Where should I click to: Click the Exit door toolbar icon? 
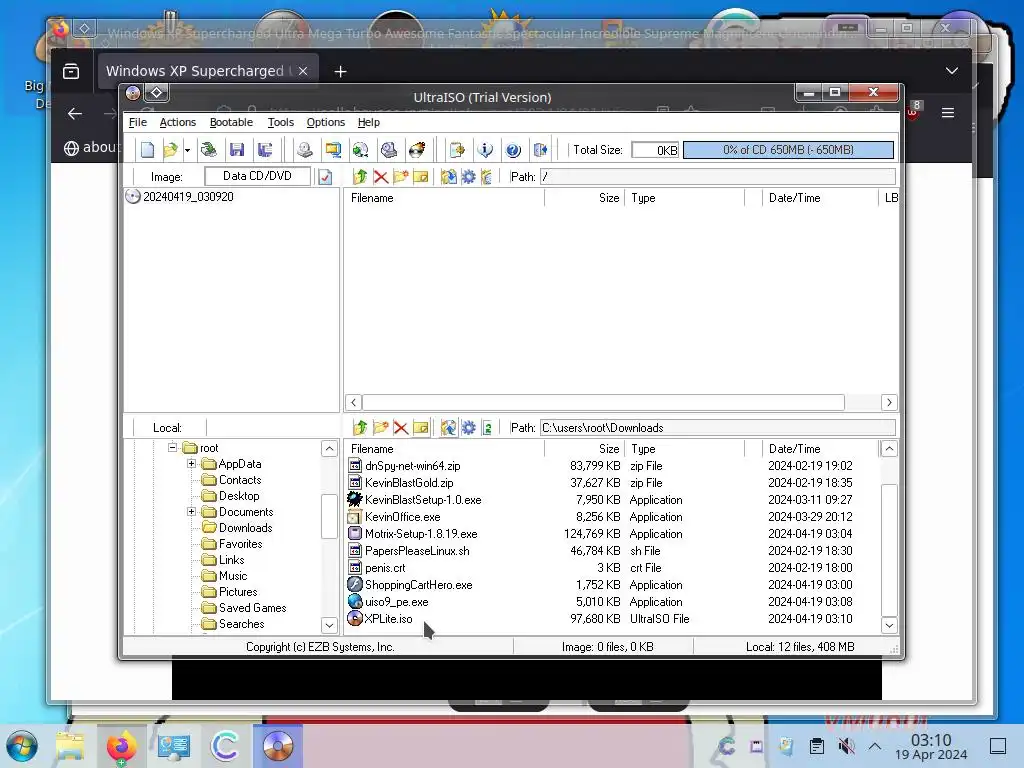[x=541, y=150]
